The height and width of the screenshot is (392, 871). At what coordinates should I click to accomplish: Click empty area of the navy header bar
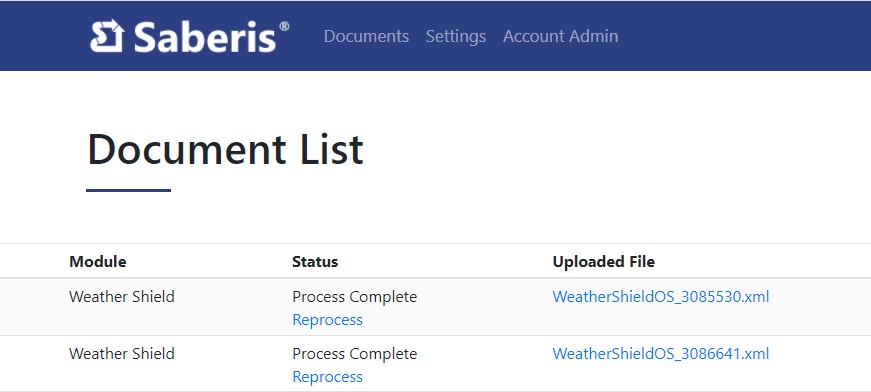coord(744,36)
